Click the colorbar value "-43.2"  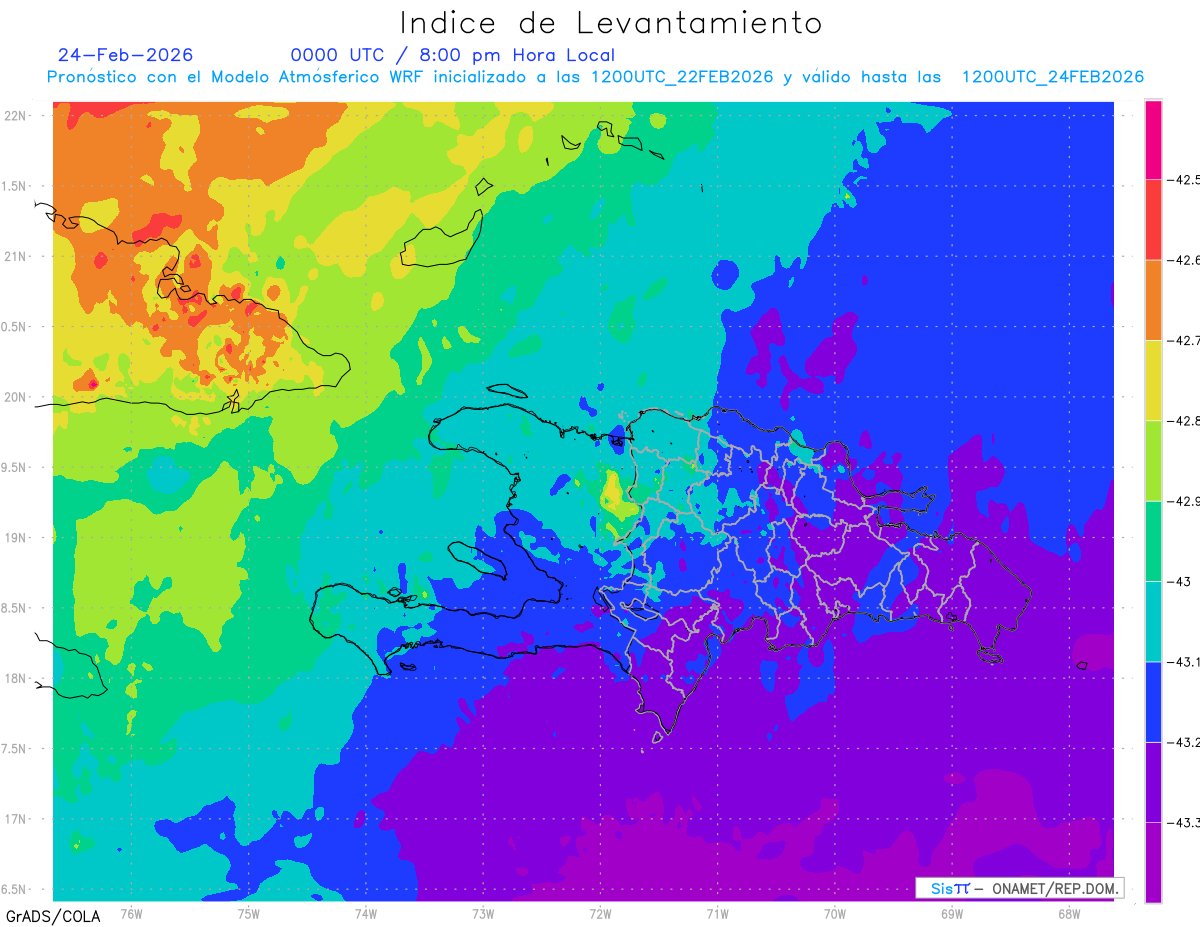point(1184,742)
